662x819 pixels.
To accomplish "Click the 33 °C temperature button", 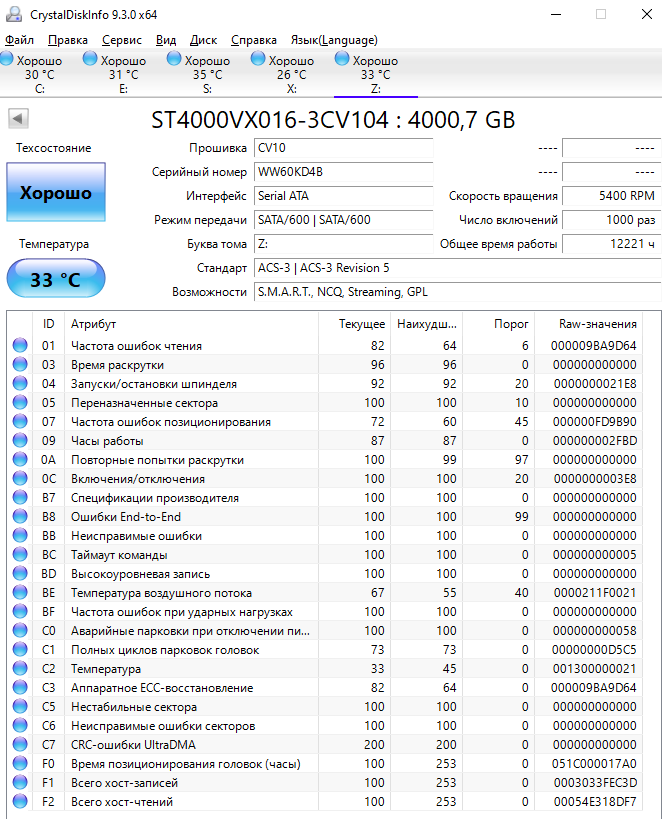I will [x=56, y=279].
